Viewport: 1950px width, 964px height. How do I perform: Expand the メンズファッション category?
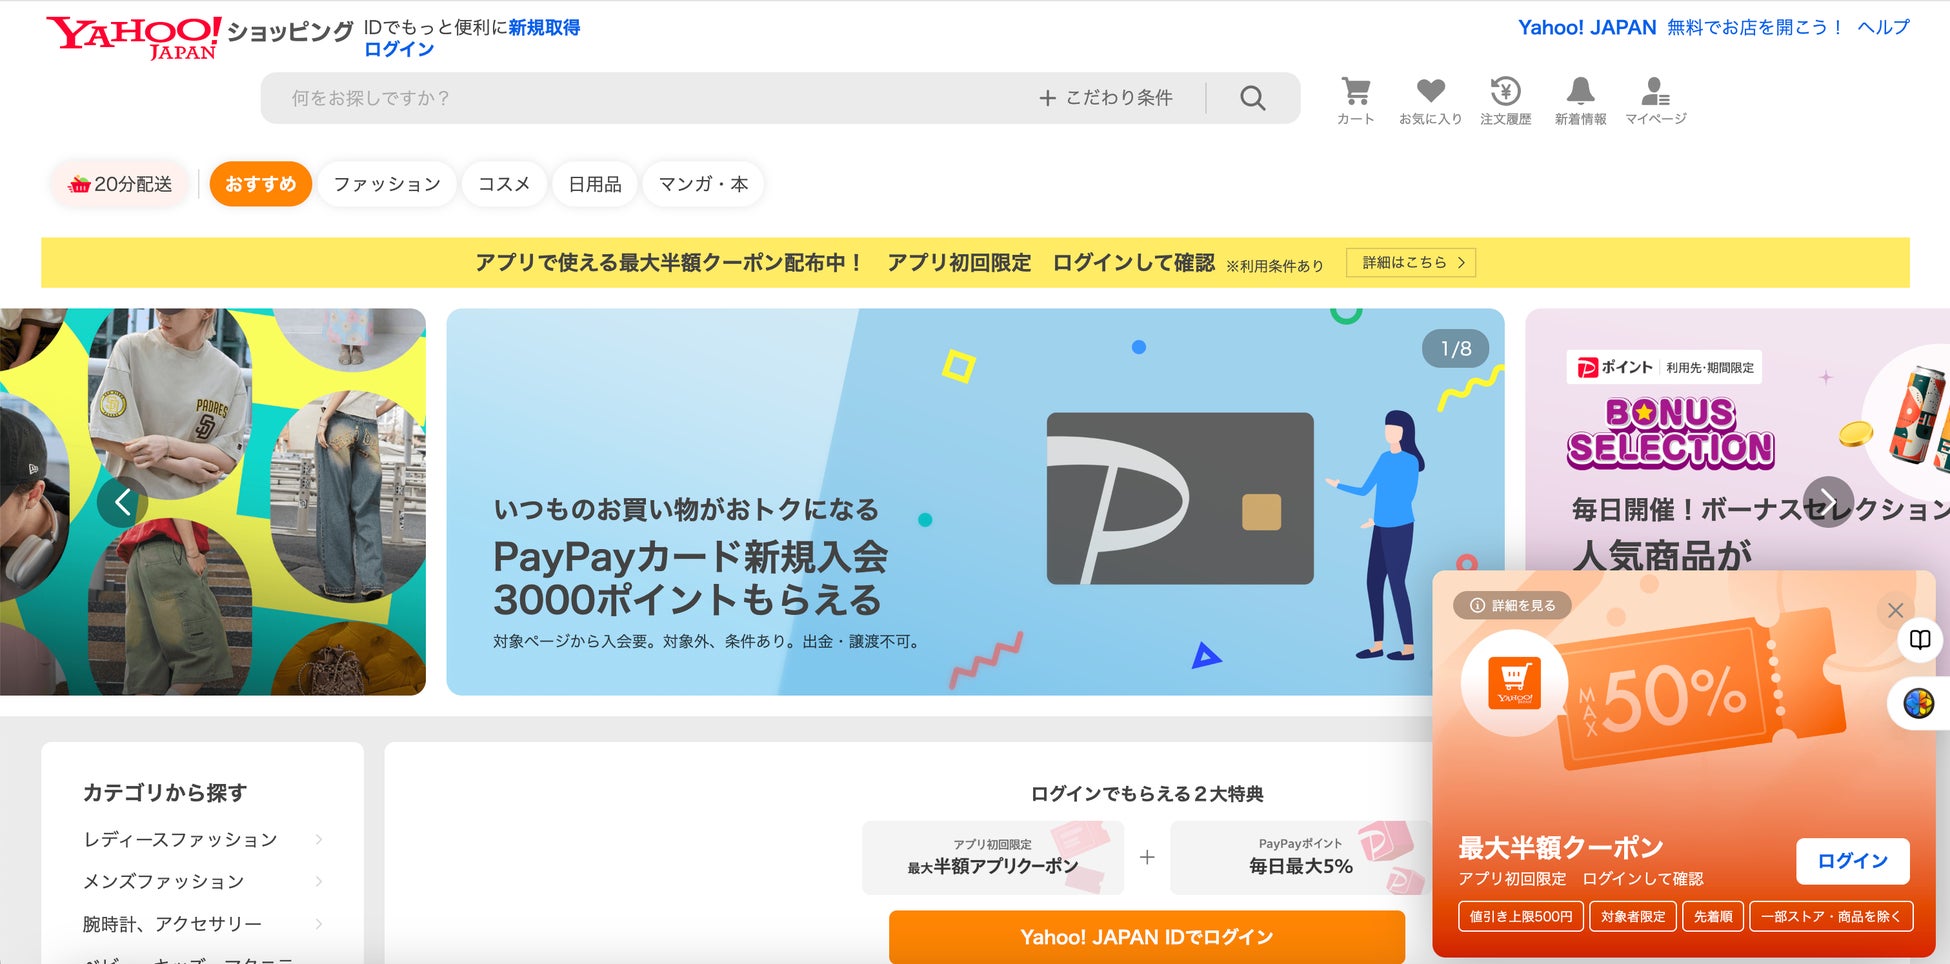[x=203, y=882]
